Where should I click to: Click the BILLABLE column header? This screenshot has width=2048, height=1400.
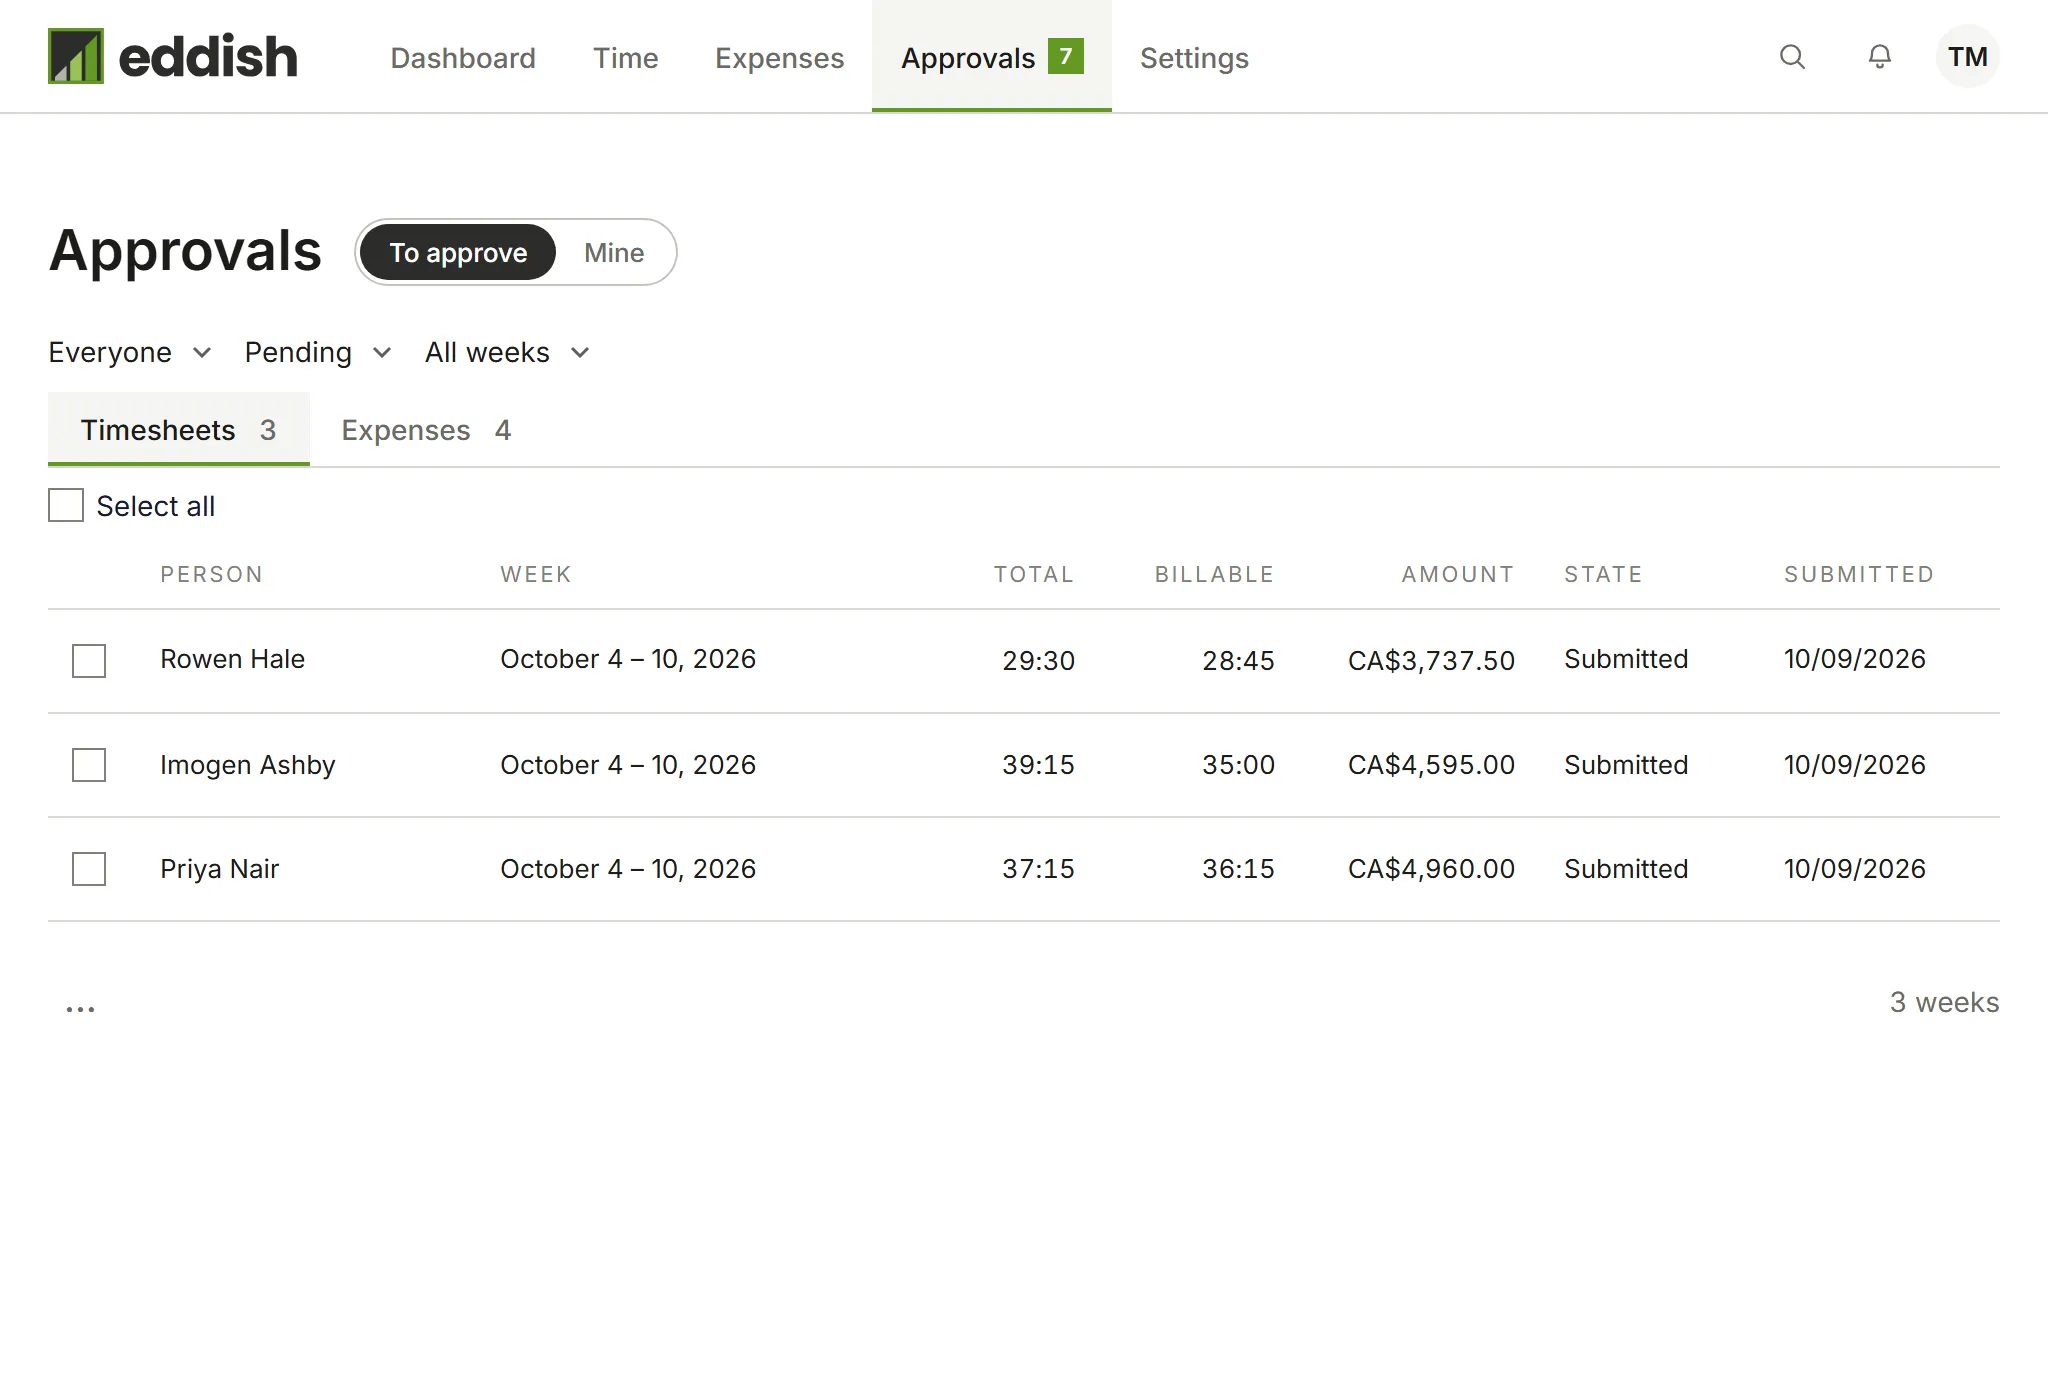point(1215,574)
